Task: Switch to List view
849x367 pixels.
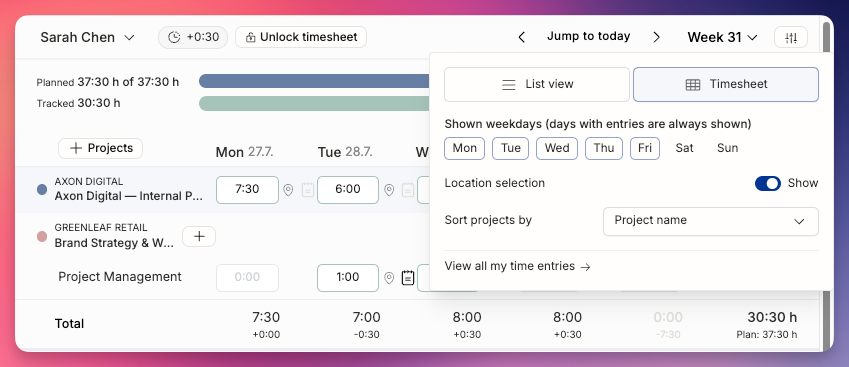Action: 537,84
